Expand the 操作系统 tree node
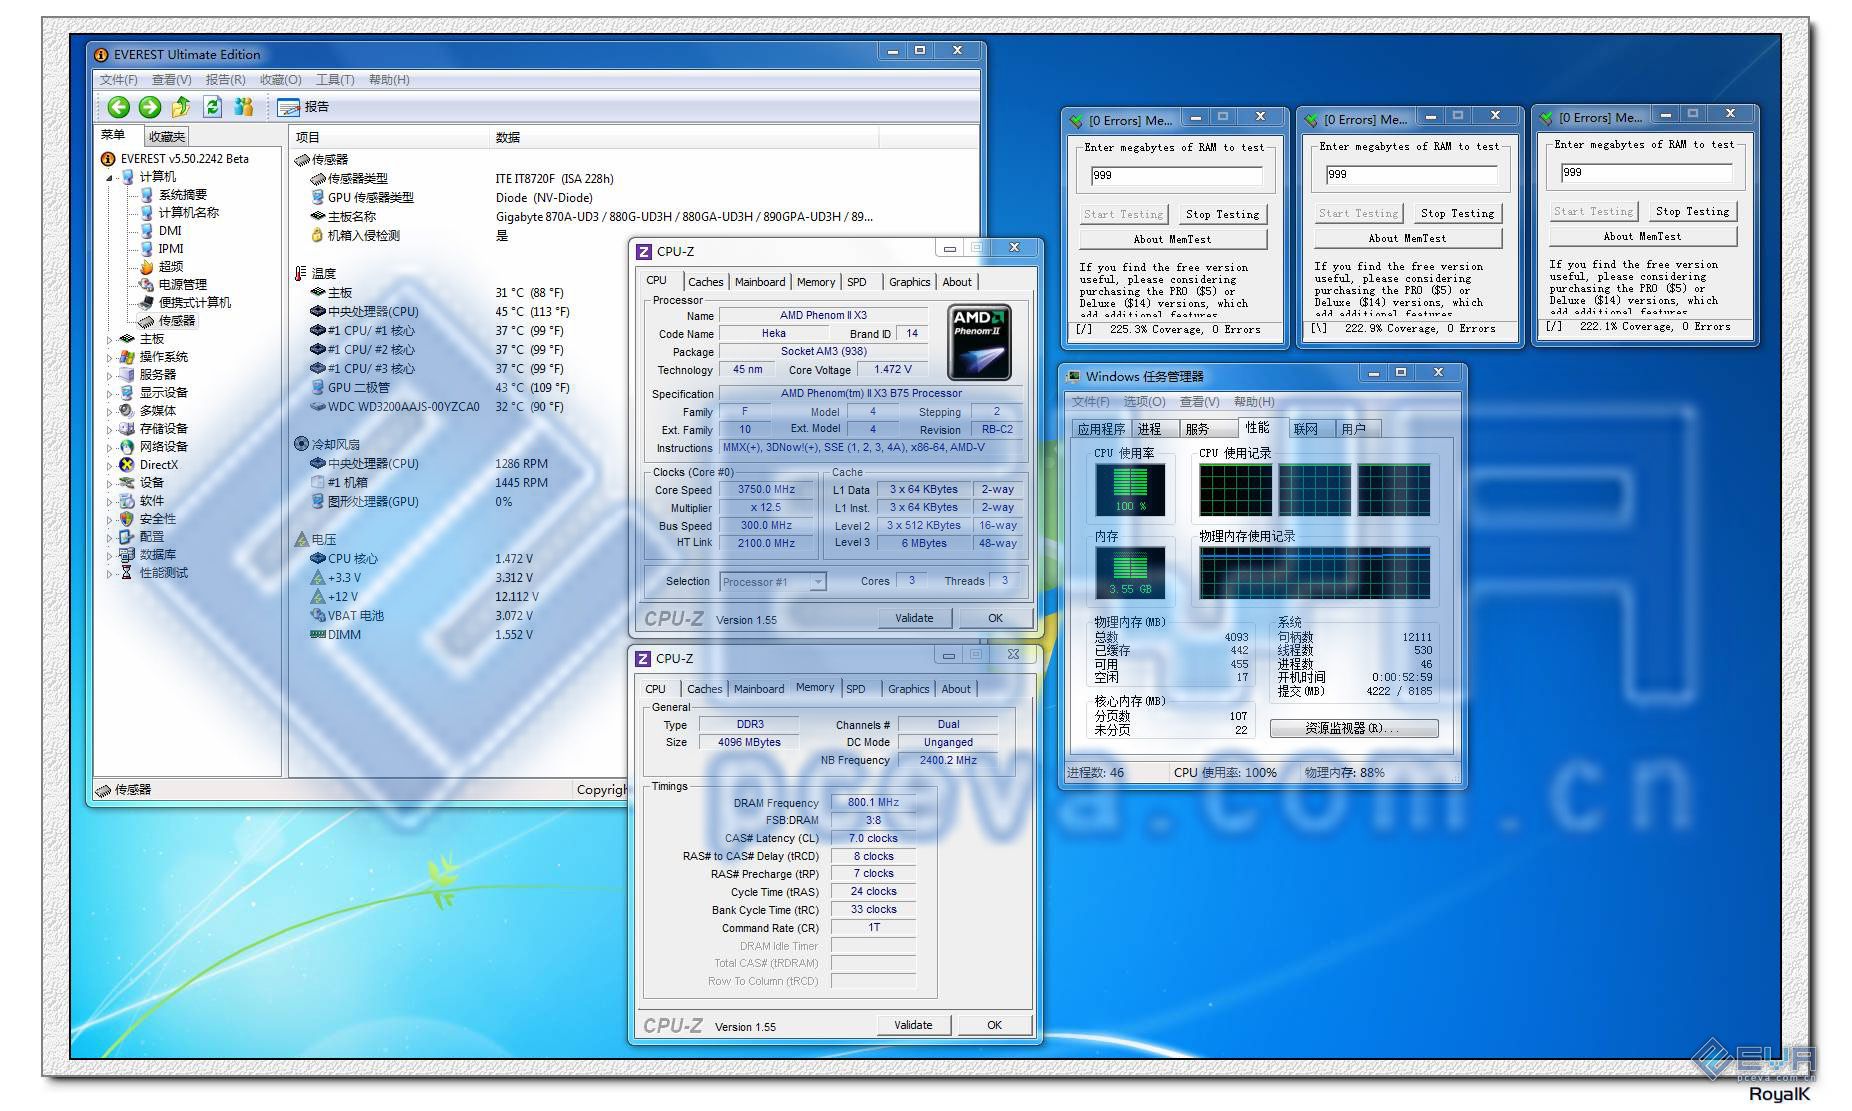Image resolution: width=1852 pixels, height=1111 pixels. click(109, 358)
